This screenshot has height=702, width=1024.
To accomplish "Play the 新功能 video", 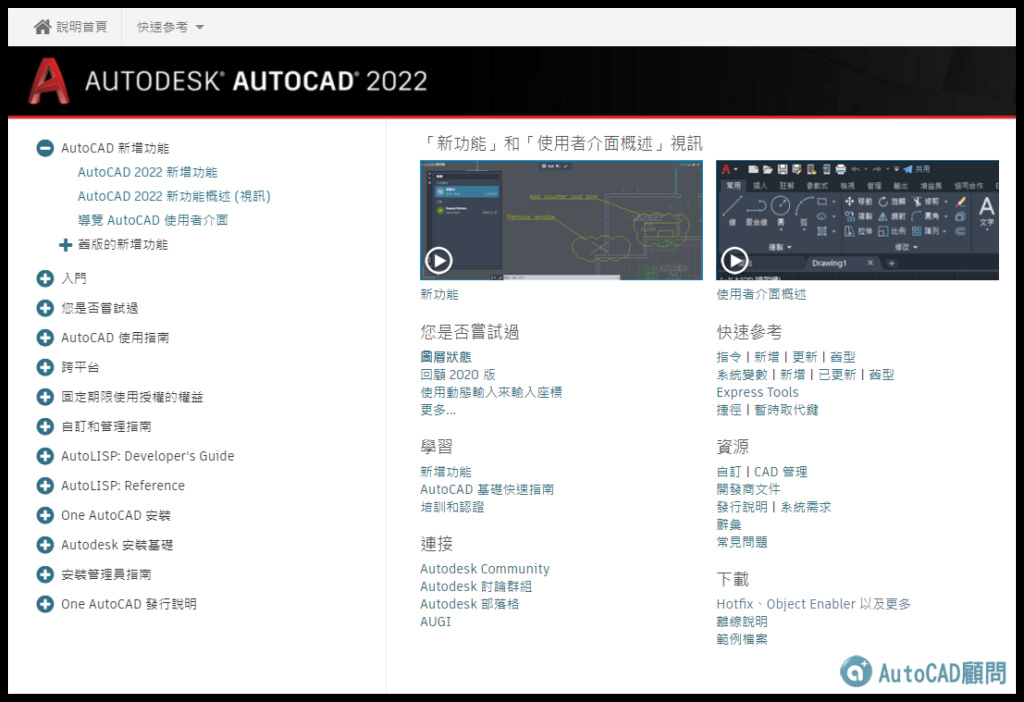I will tap(439, 261).
